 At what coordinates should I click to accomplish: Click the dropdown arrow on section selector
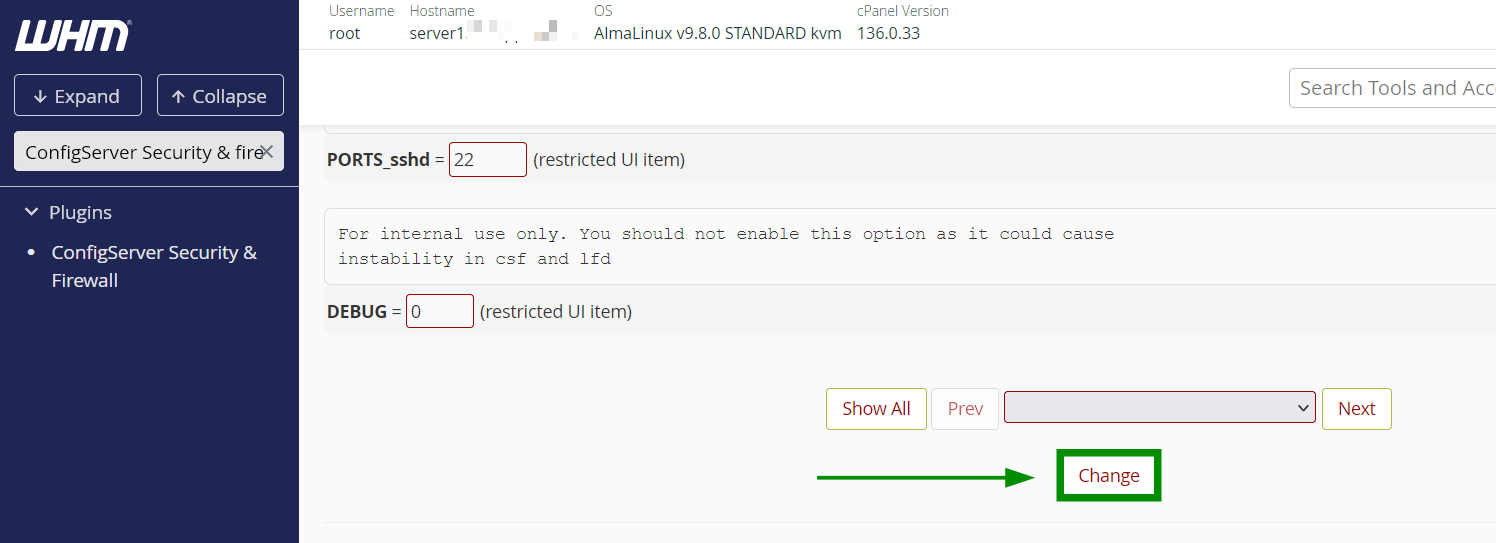tap(1303, 408)
